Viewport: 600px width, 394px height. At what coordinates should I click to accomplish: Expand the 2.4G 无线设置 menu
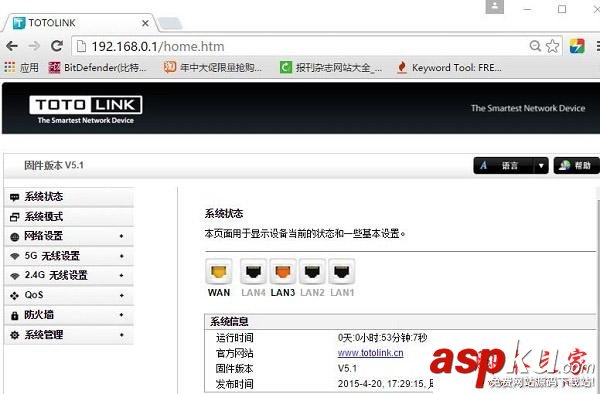tap(69, 275)
